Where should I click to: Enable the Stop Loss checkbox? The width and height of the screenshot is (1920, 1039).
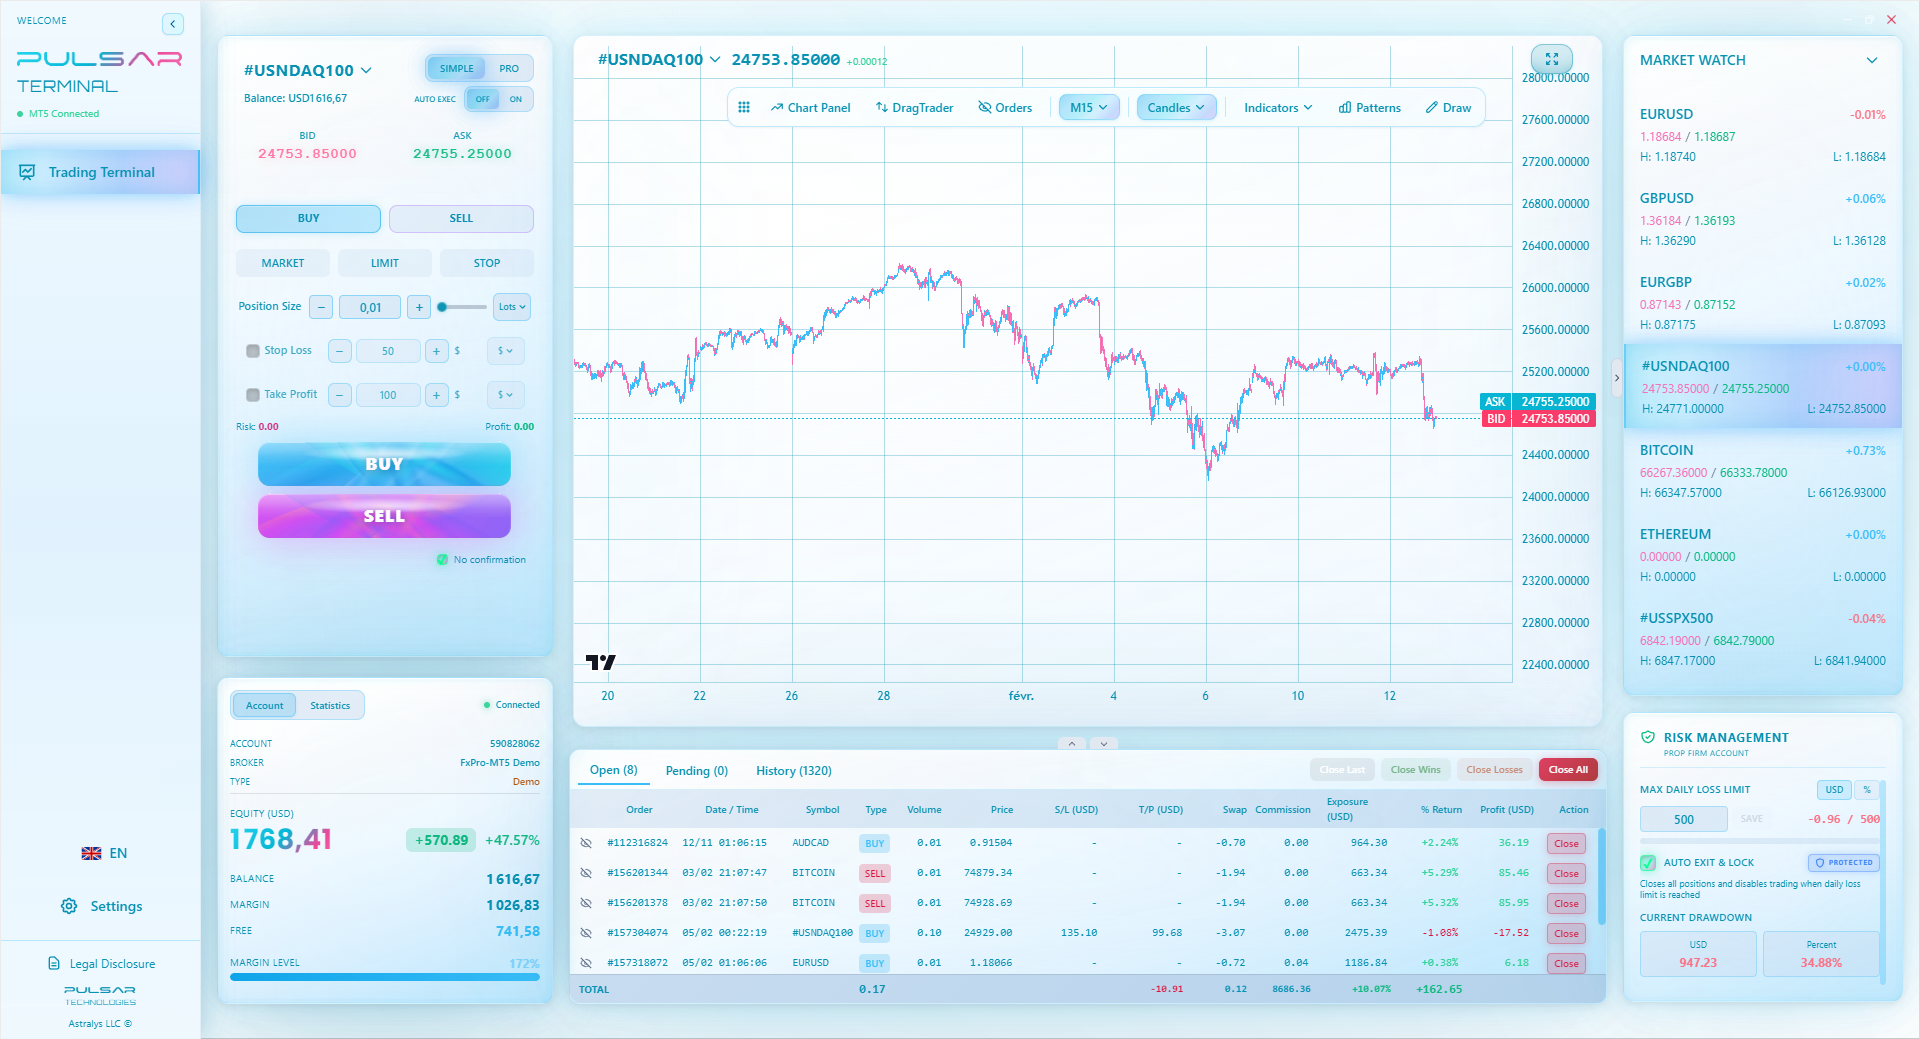[253, 351]
